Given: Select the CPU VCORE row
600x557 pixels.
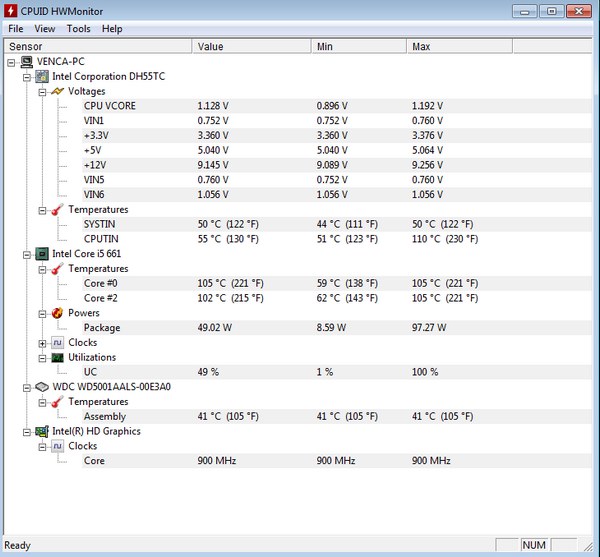Looking at the screenshot, I should point(337,106).
